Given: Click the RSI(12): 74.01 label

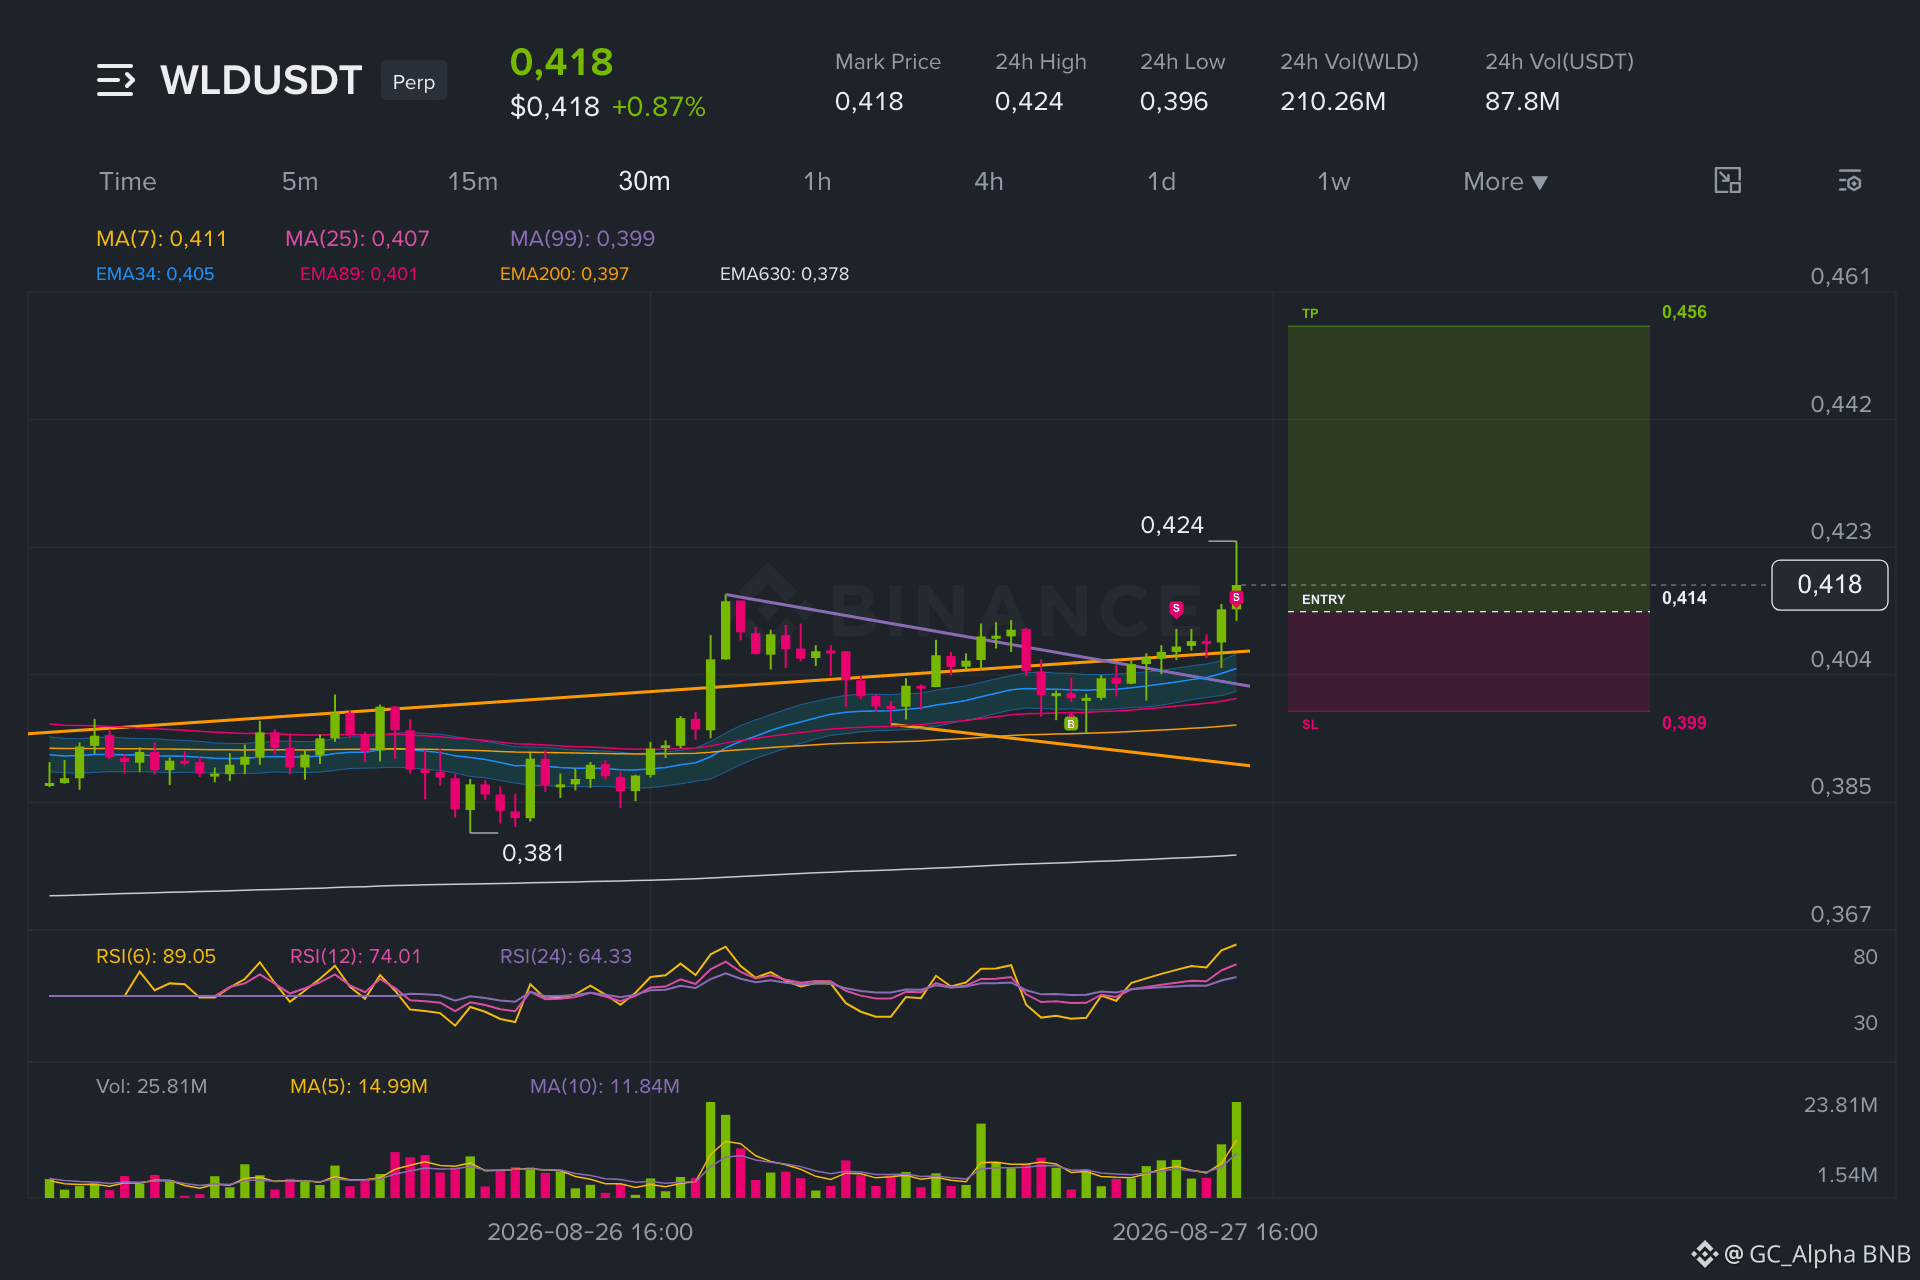Looking at the screenshot, I should pyautogui.click(x=355, y=956).
